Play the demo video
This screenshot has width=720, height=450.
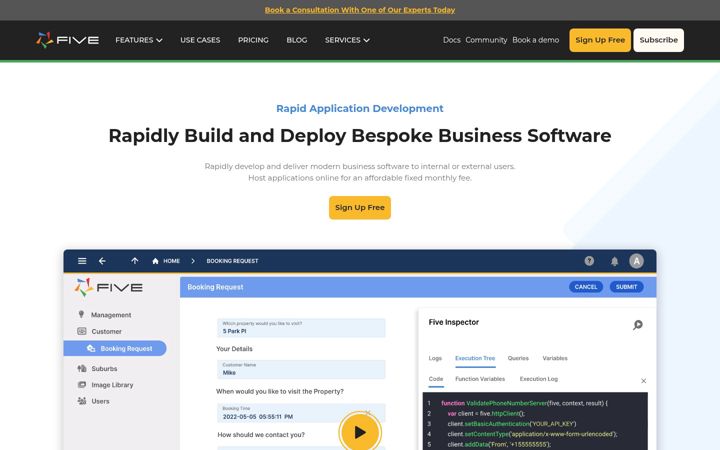[360, 432]
